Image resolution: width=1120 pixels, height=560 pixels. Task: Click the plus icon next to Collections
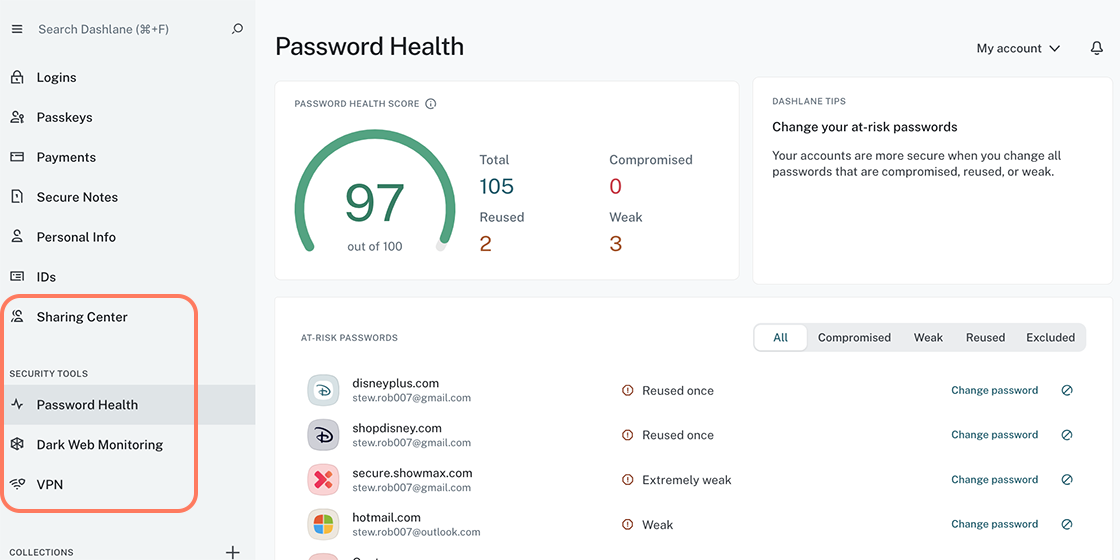[232, 552]
